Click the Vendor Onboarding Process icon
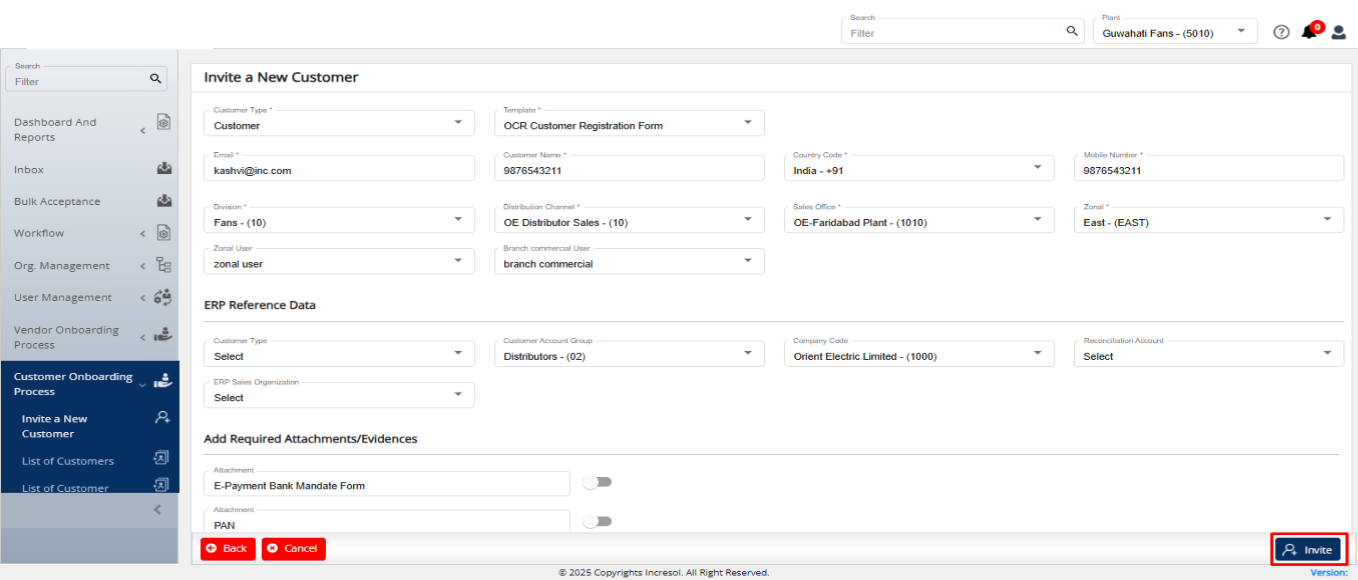Viewport: 1358px width, 580px height. 163,334
